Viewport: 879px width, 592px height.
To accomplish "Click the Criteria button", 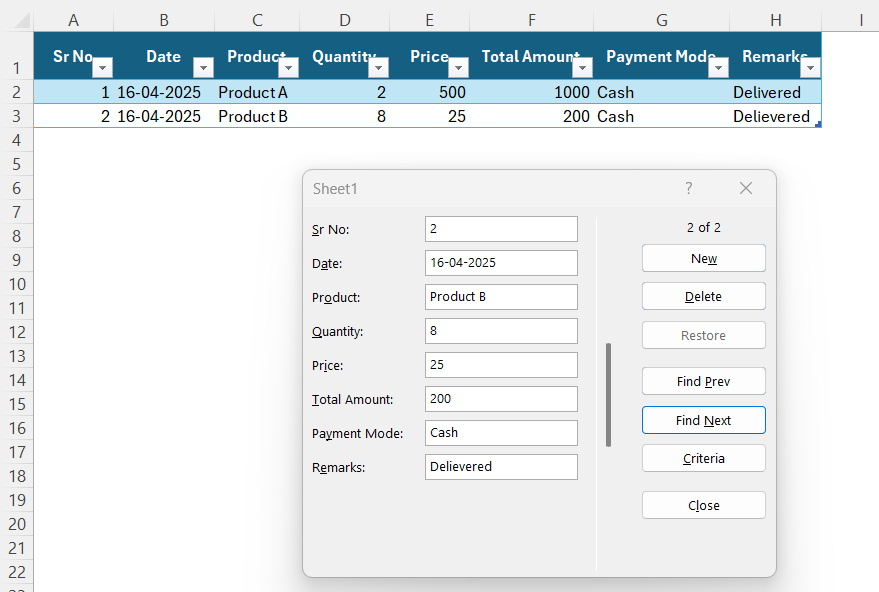I will click(704, 459).
